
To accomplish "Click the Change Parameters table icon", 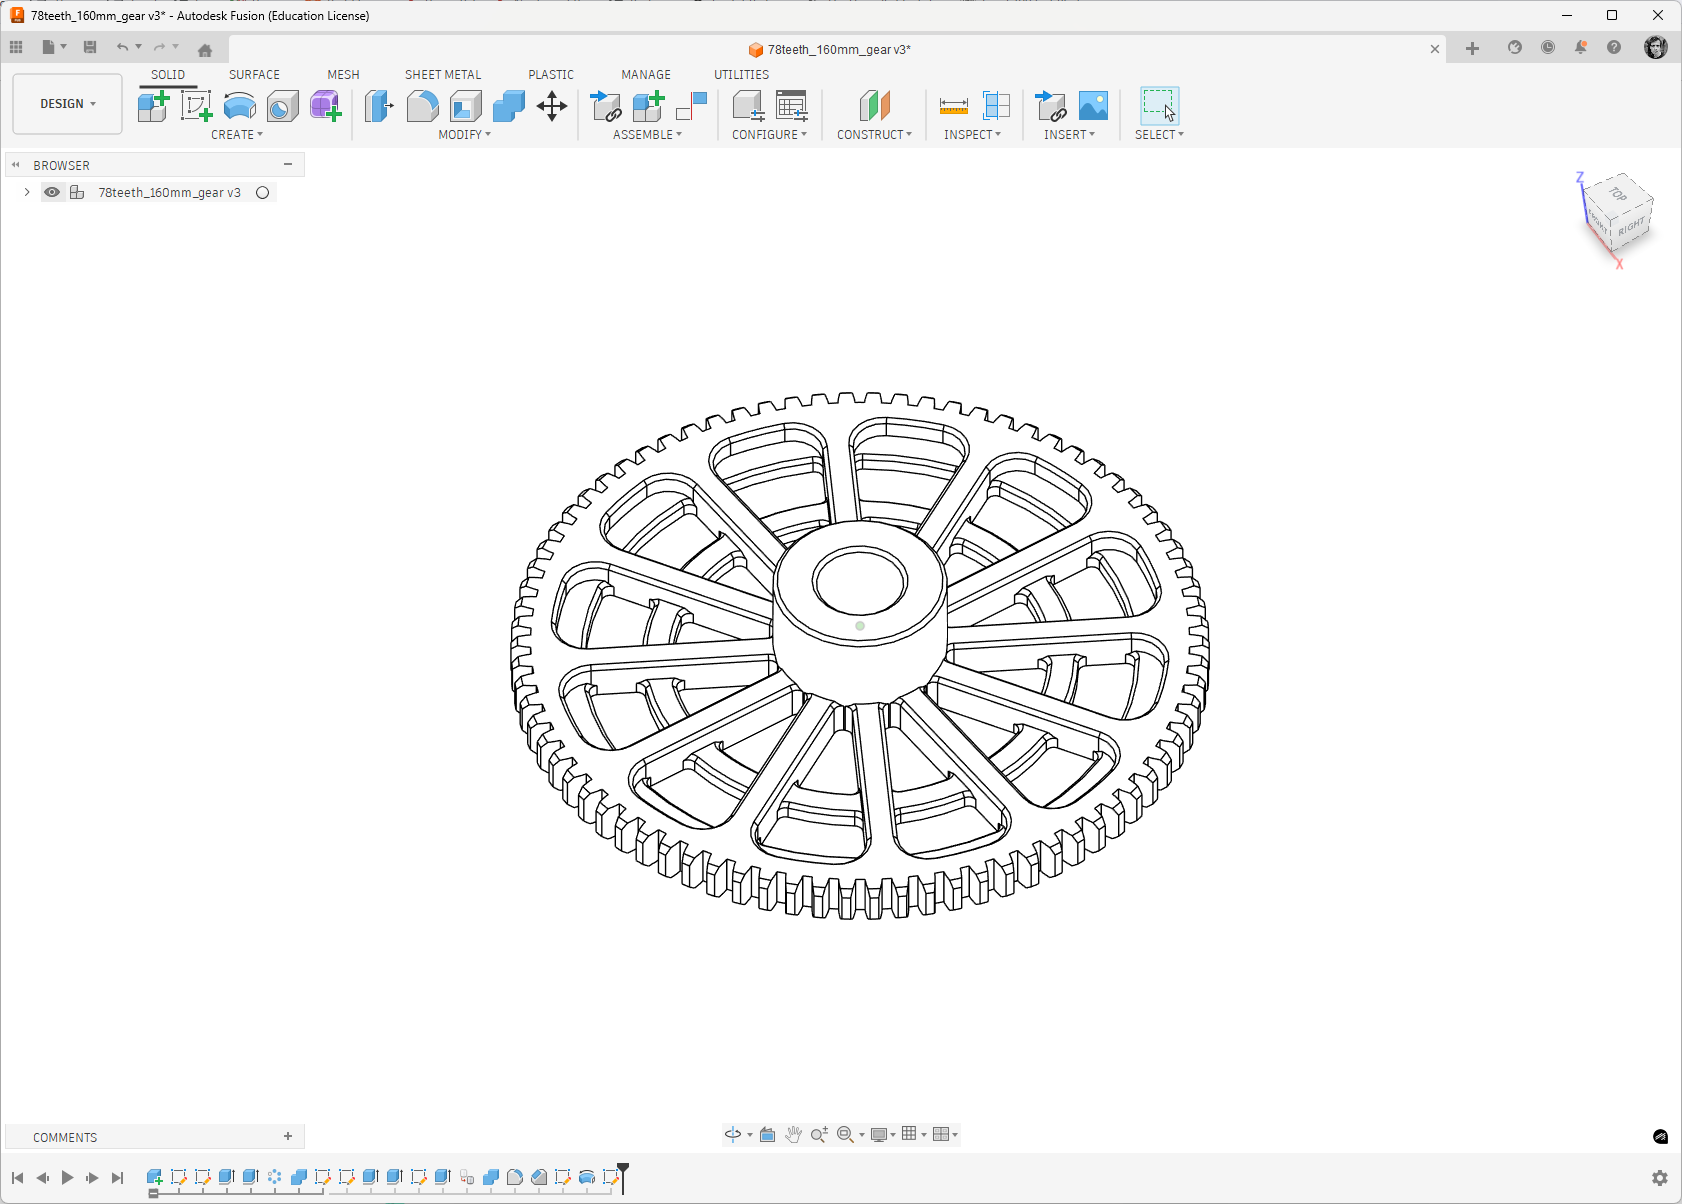I will pos(792,106).
